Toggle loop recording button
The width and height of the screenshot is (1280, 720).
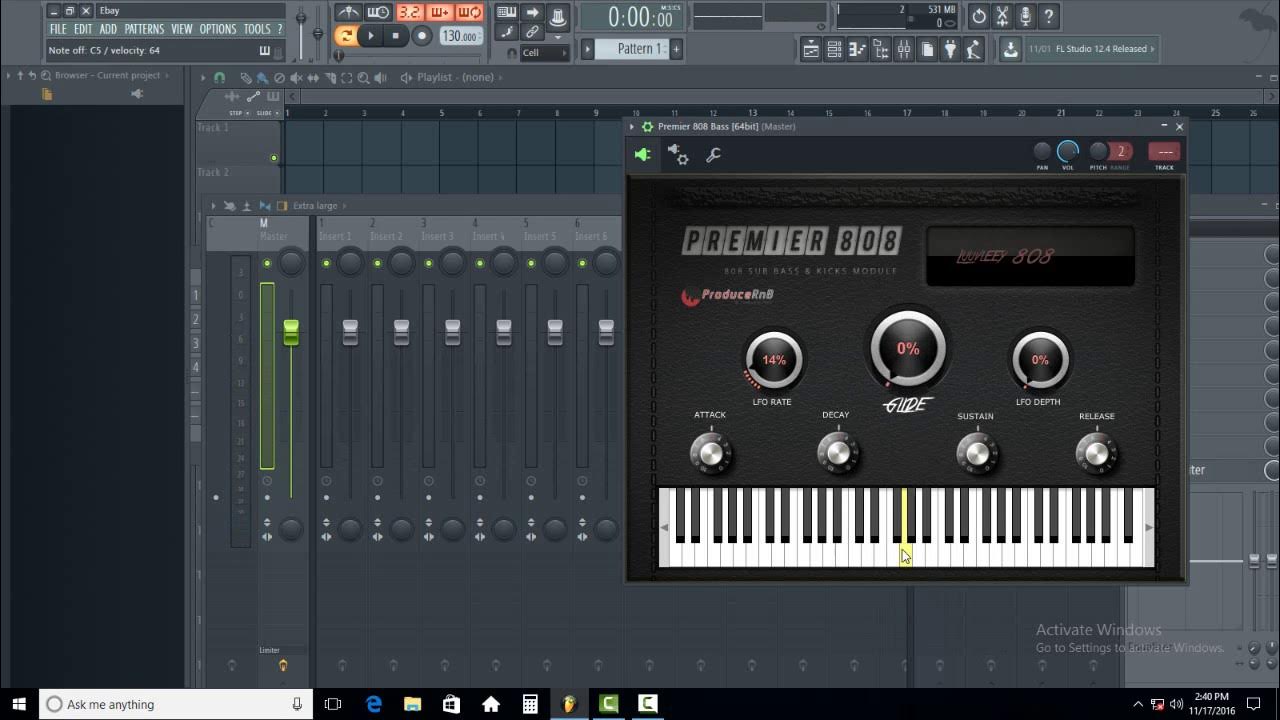(x=470, y=12)
